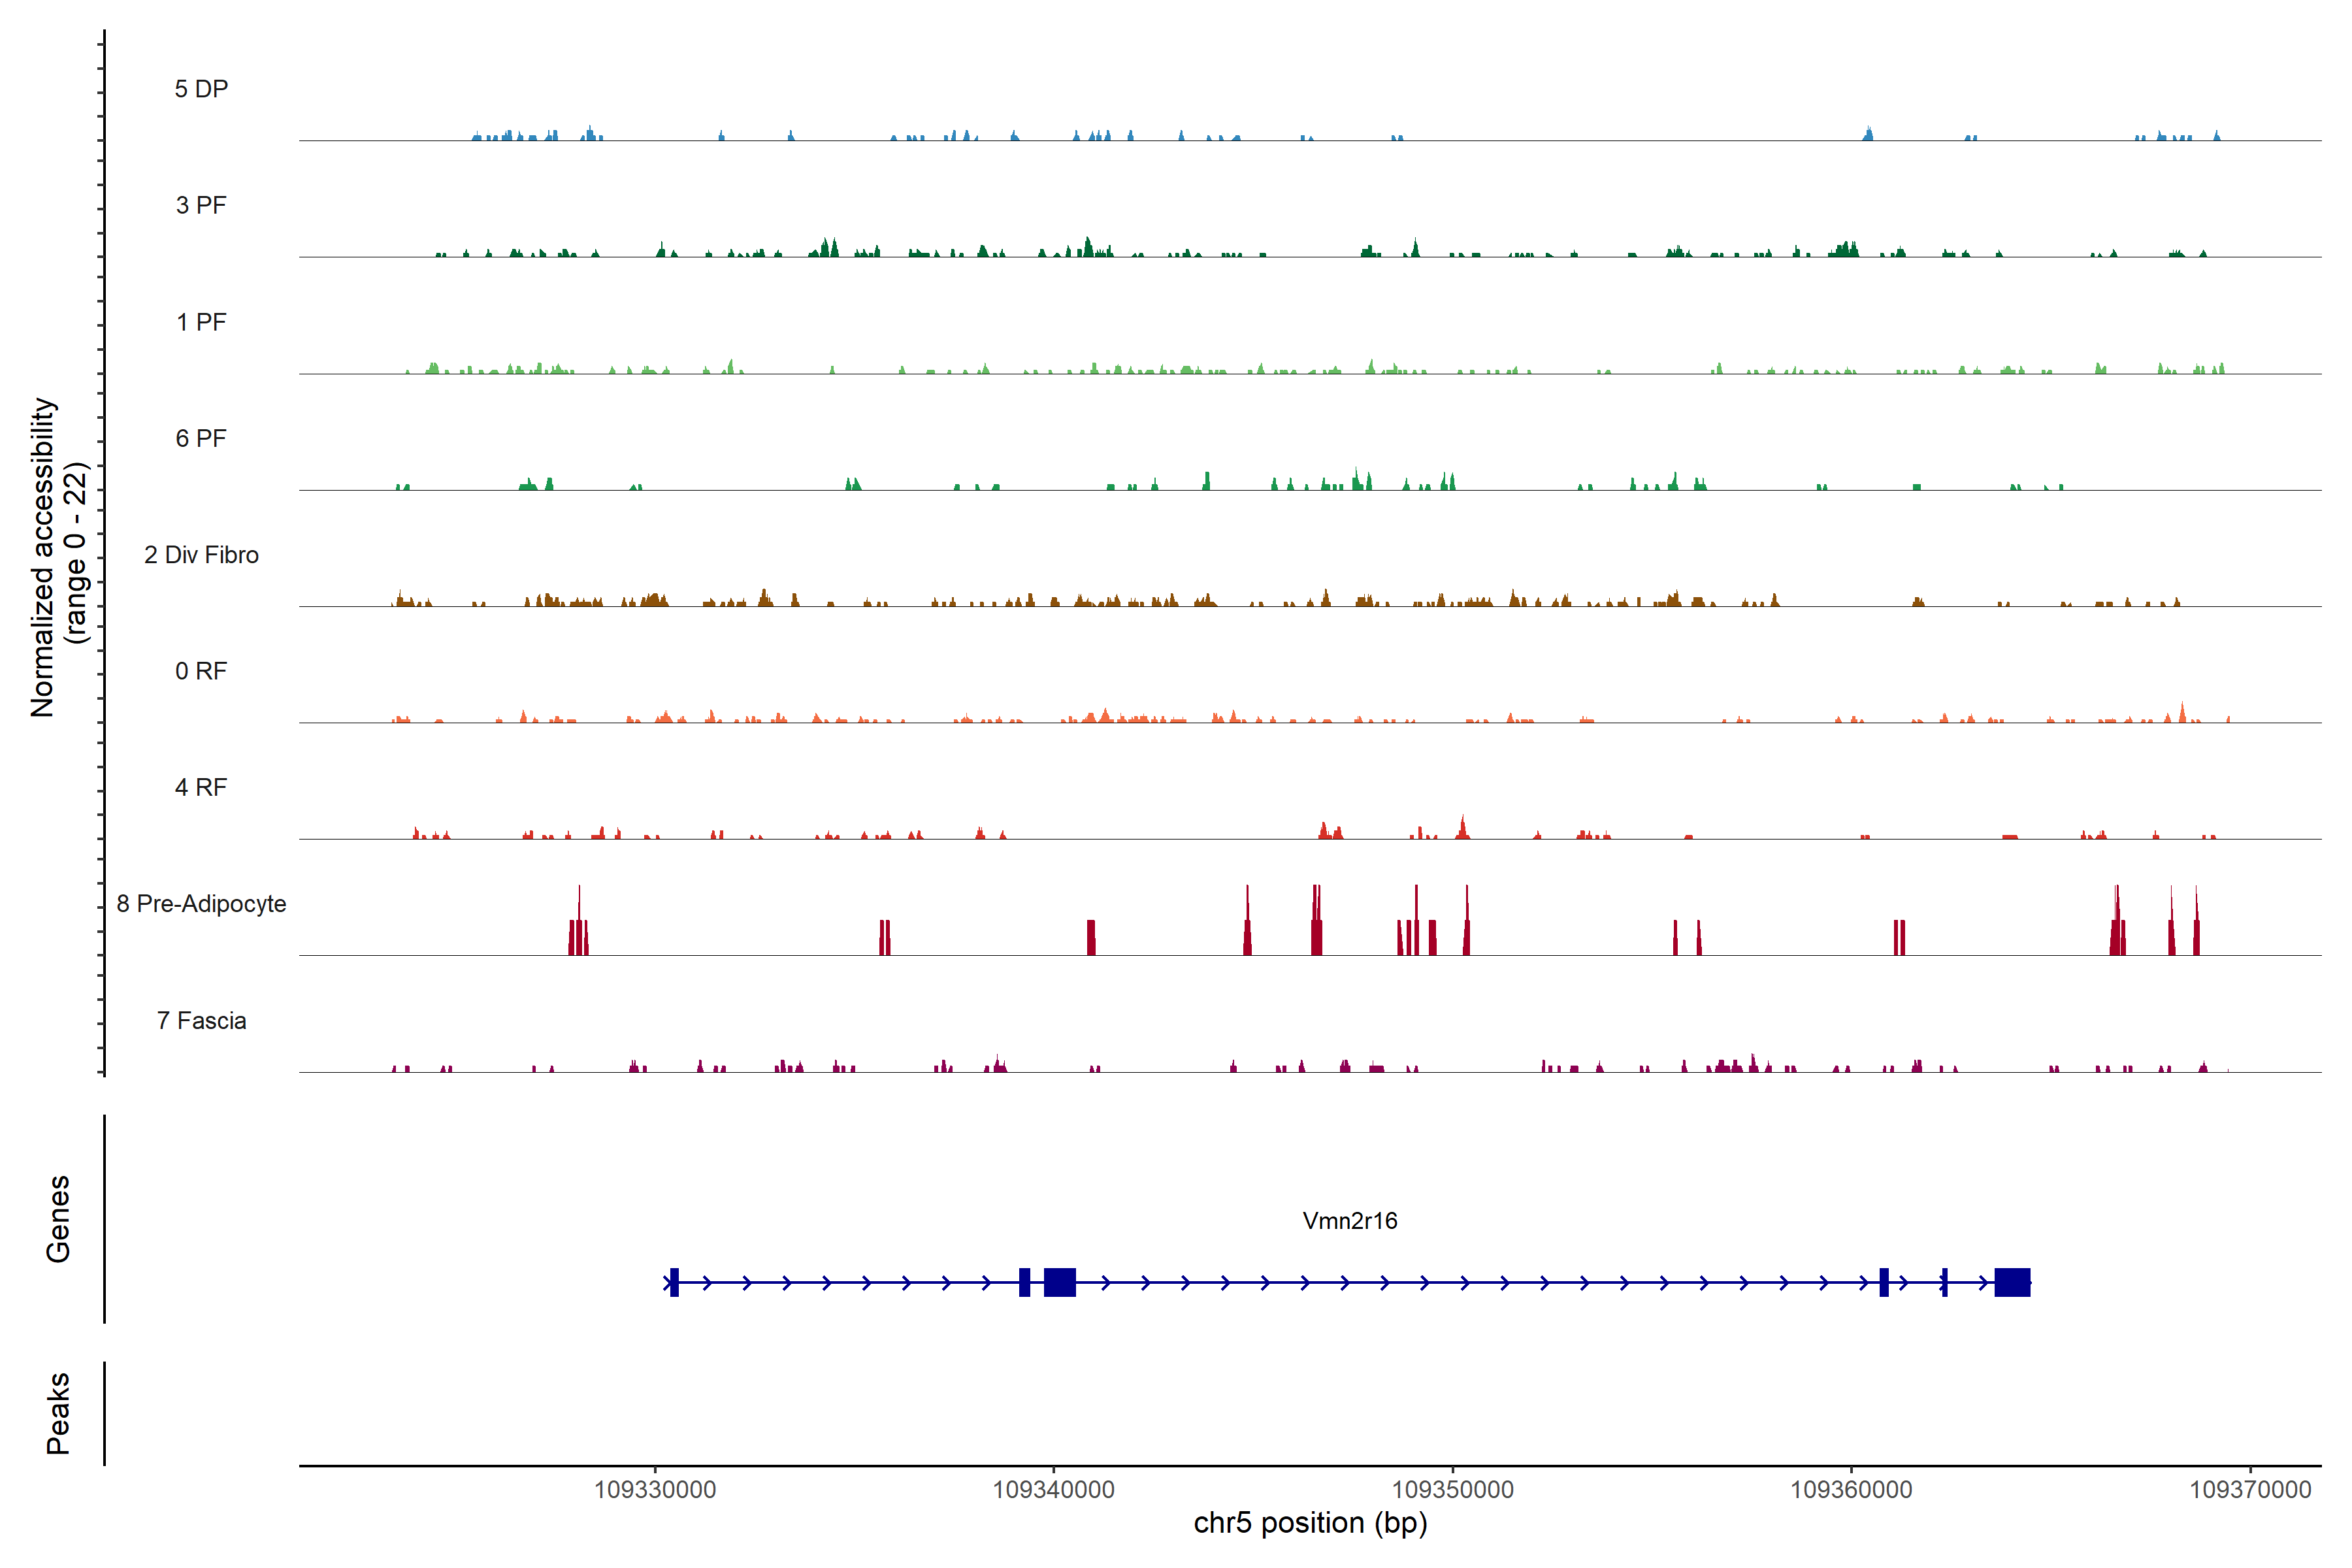
Task: Click the 109340000 axis tick label
Action: [x=1053, y=1489]
